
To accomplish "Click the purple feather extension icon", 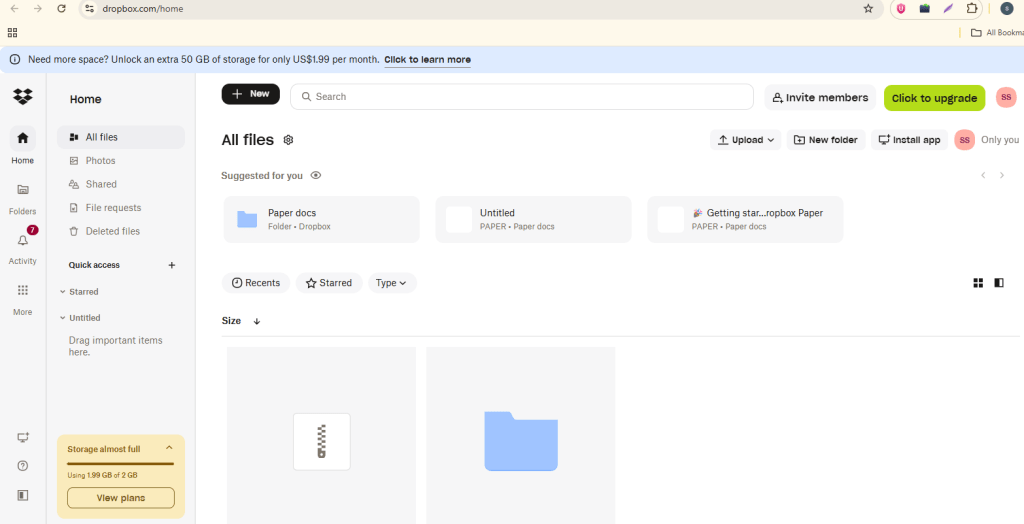I will tap(948, 8).
